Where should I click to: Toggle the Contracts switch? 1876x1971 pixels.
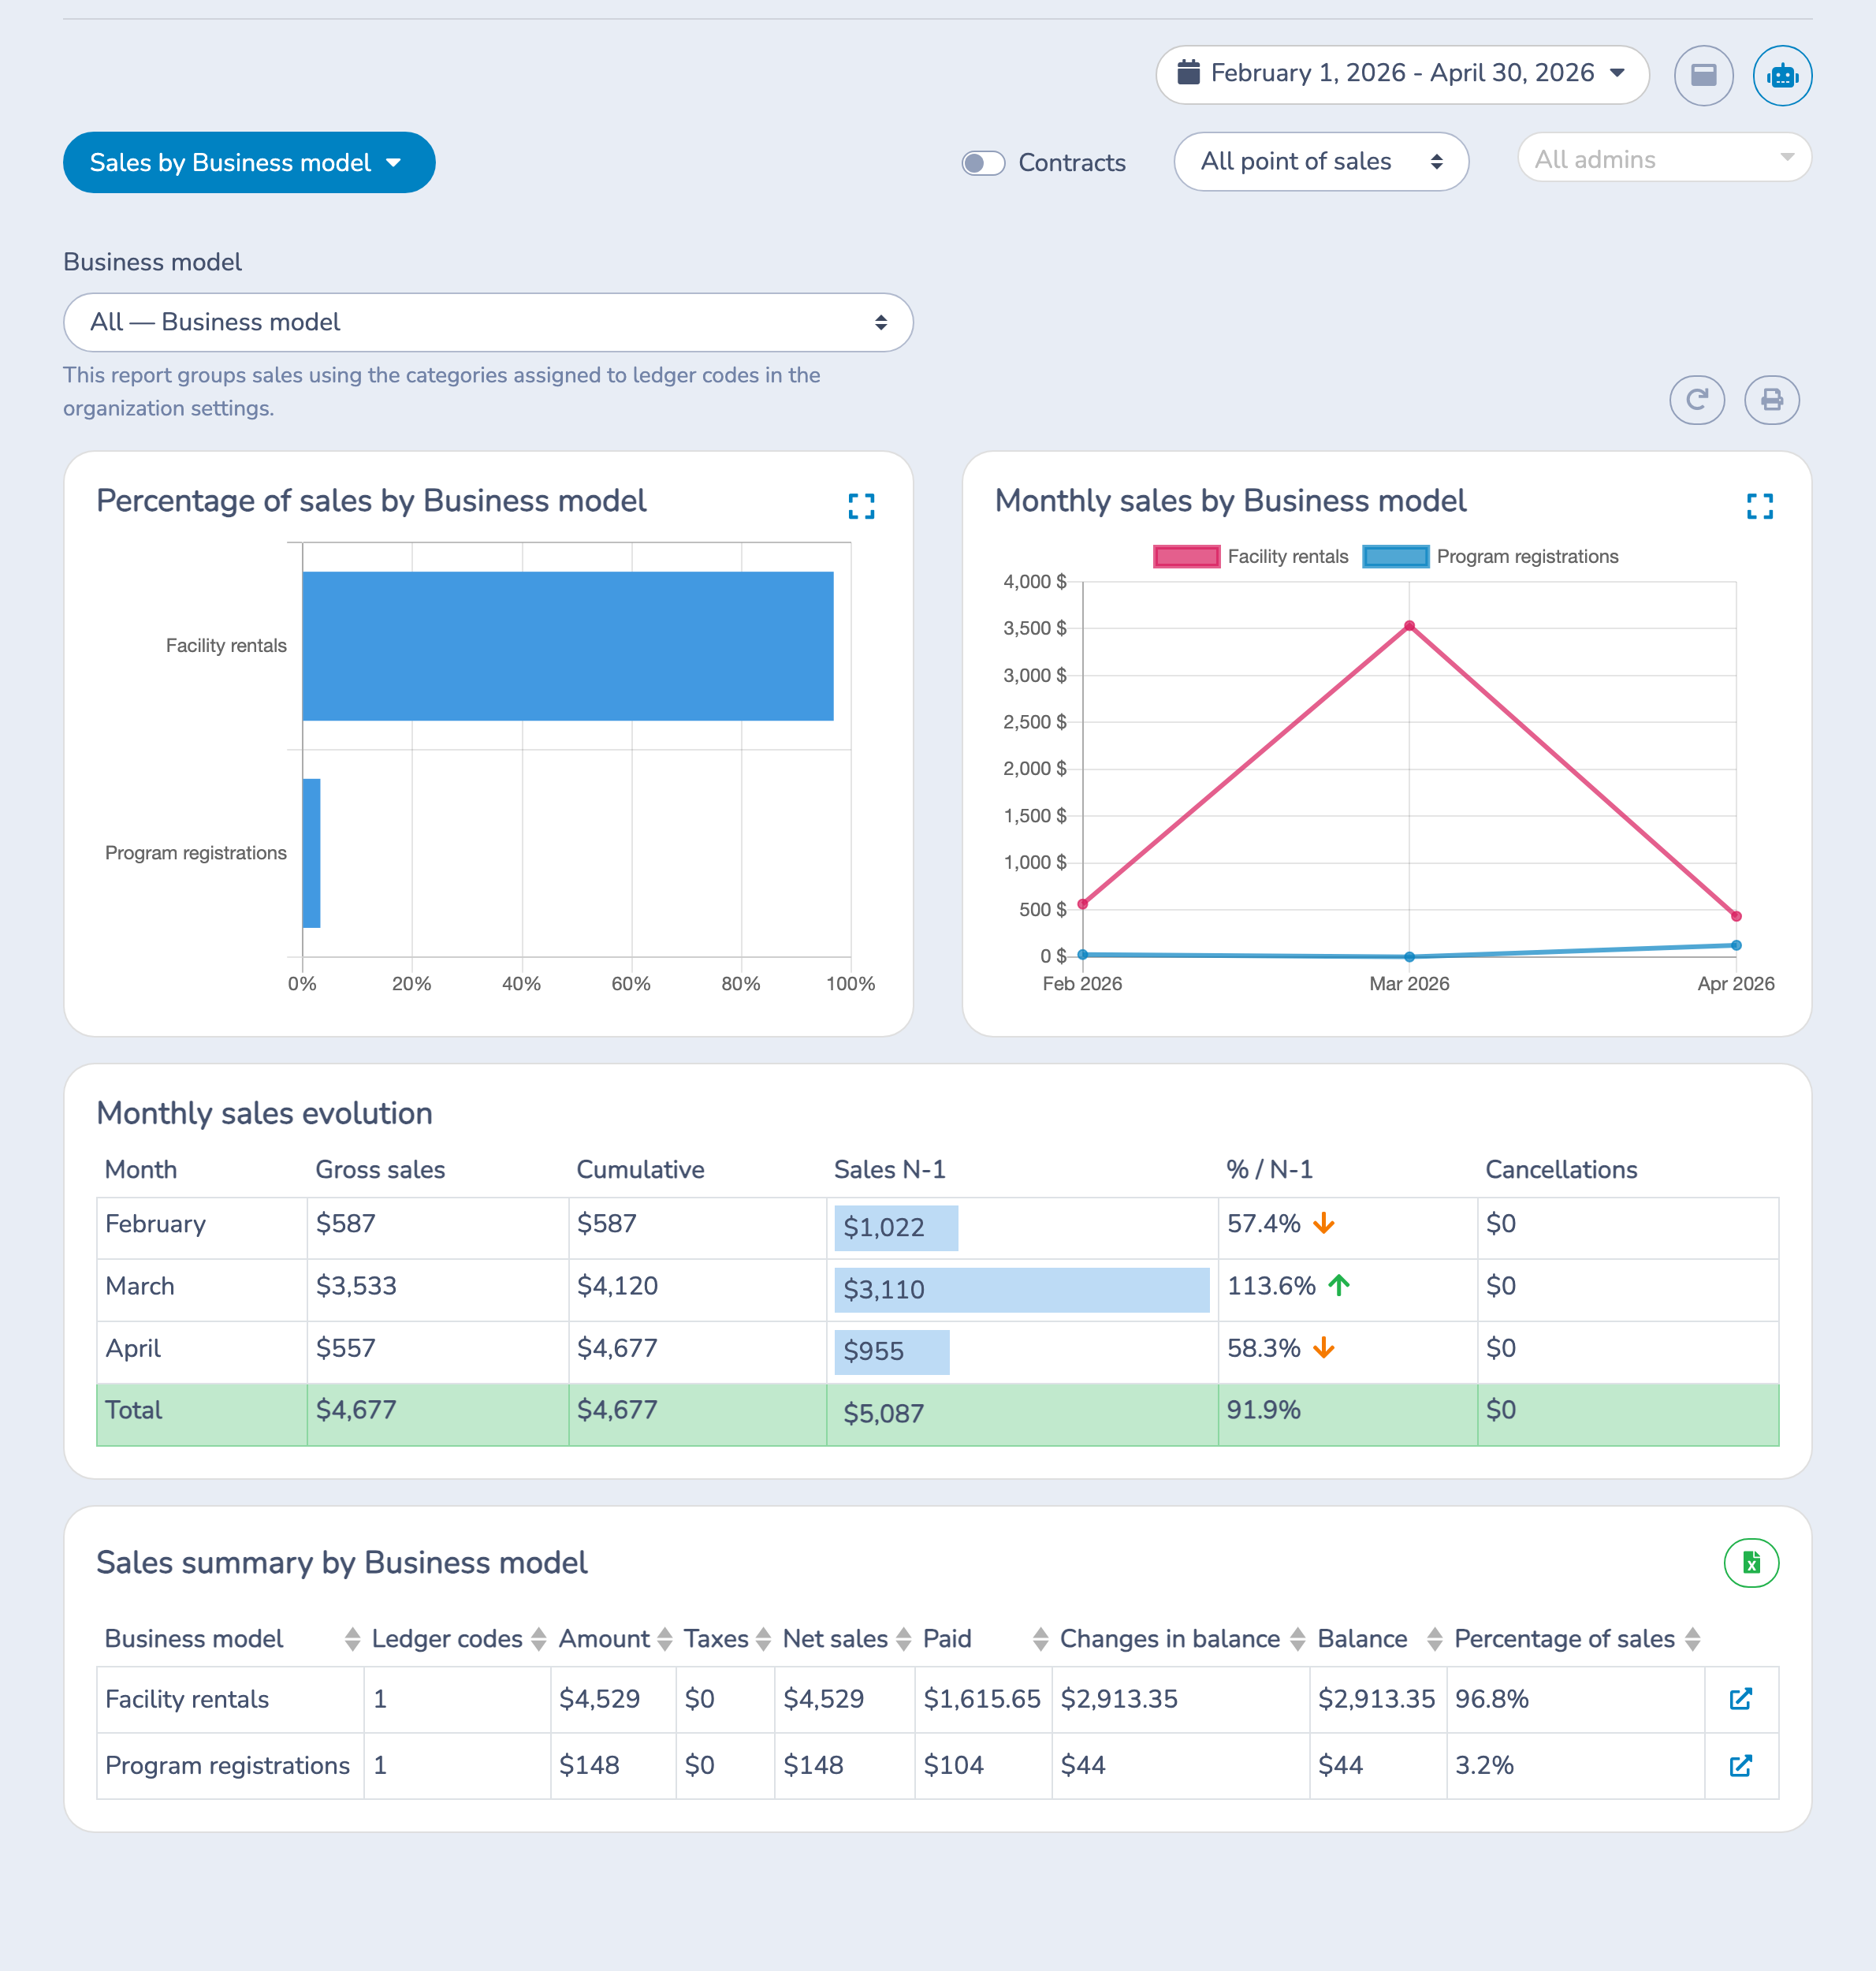[982, 162]
